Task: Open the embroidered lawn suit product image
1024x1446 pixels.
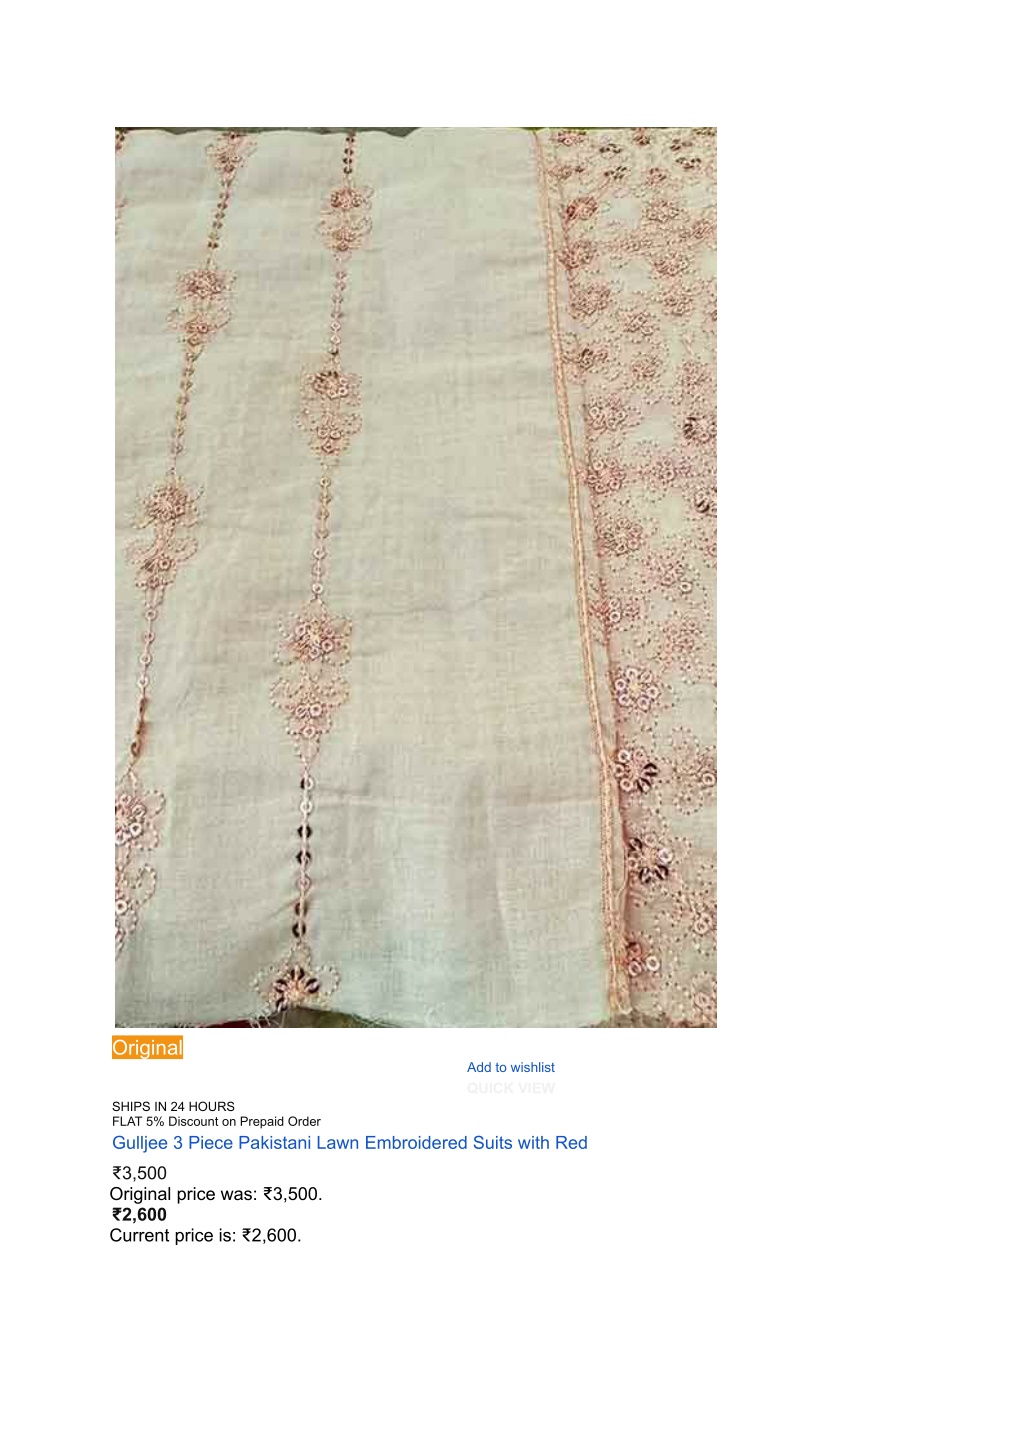Action: [x=416, y=577]
